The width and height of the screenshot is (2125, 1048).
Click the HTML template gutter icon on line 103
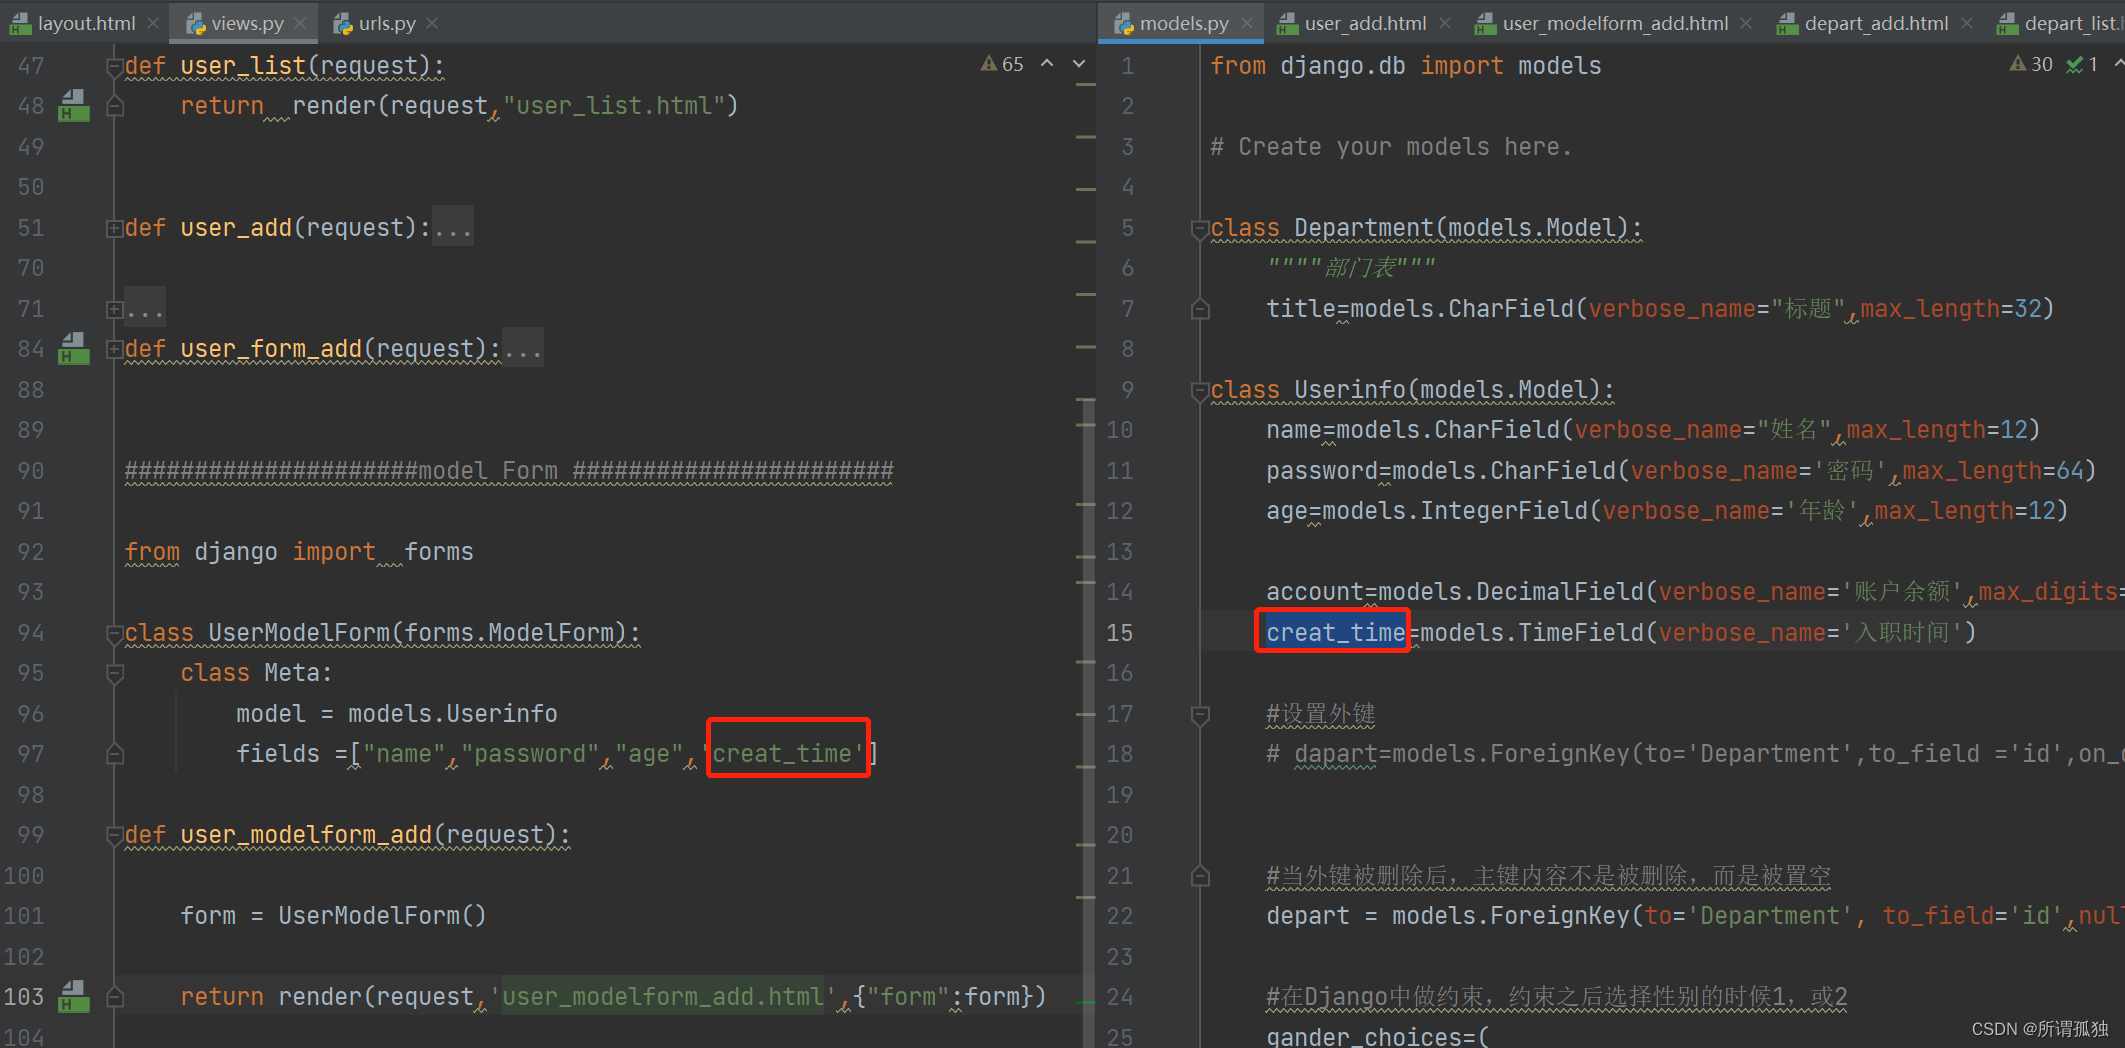pos(74,996)
